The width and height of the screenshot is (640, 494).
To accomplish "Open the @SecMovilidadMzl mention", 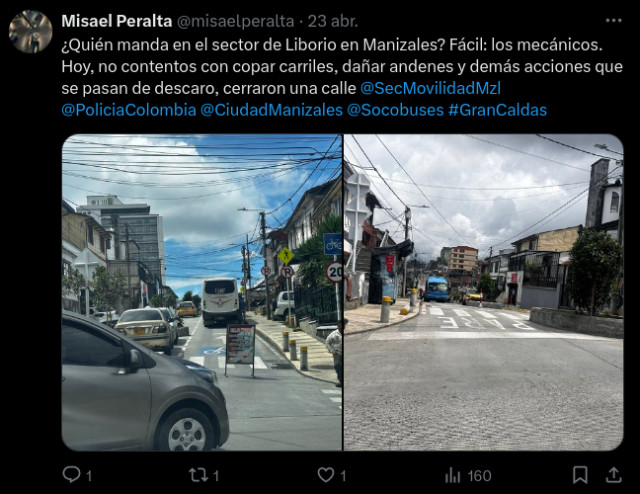I will coord(431,88).
